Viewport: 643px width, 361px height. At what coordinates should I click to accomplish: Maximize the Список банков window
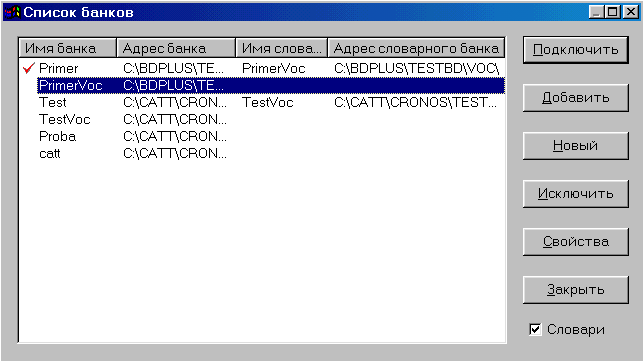[x=612, y=12]
